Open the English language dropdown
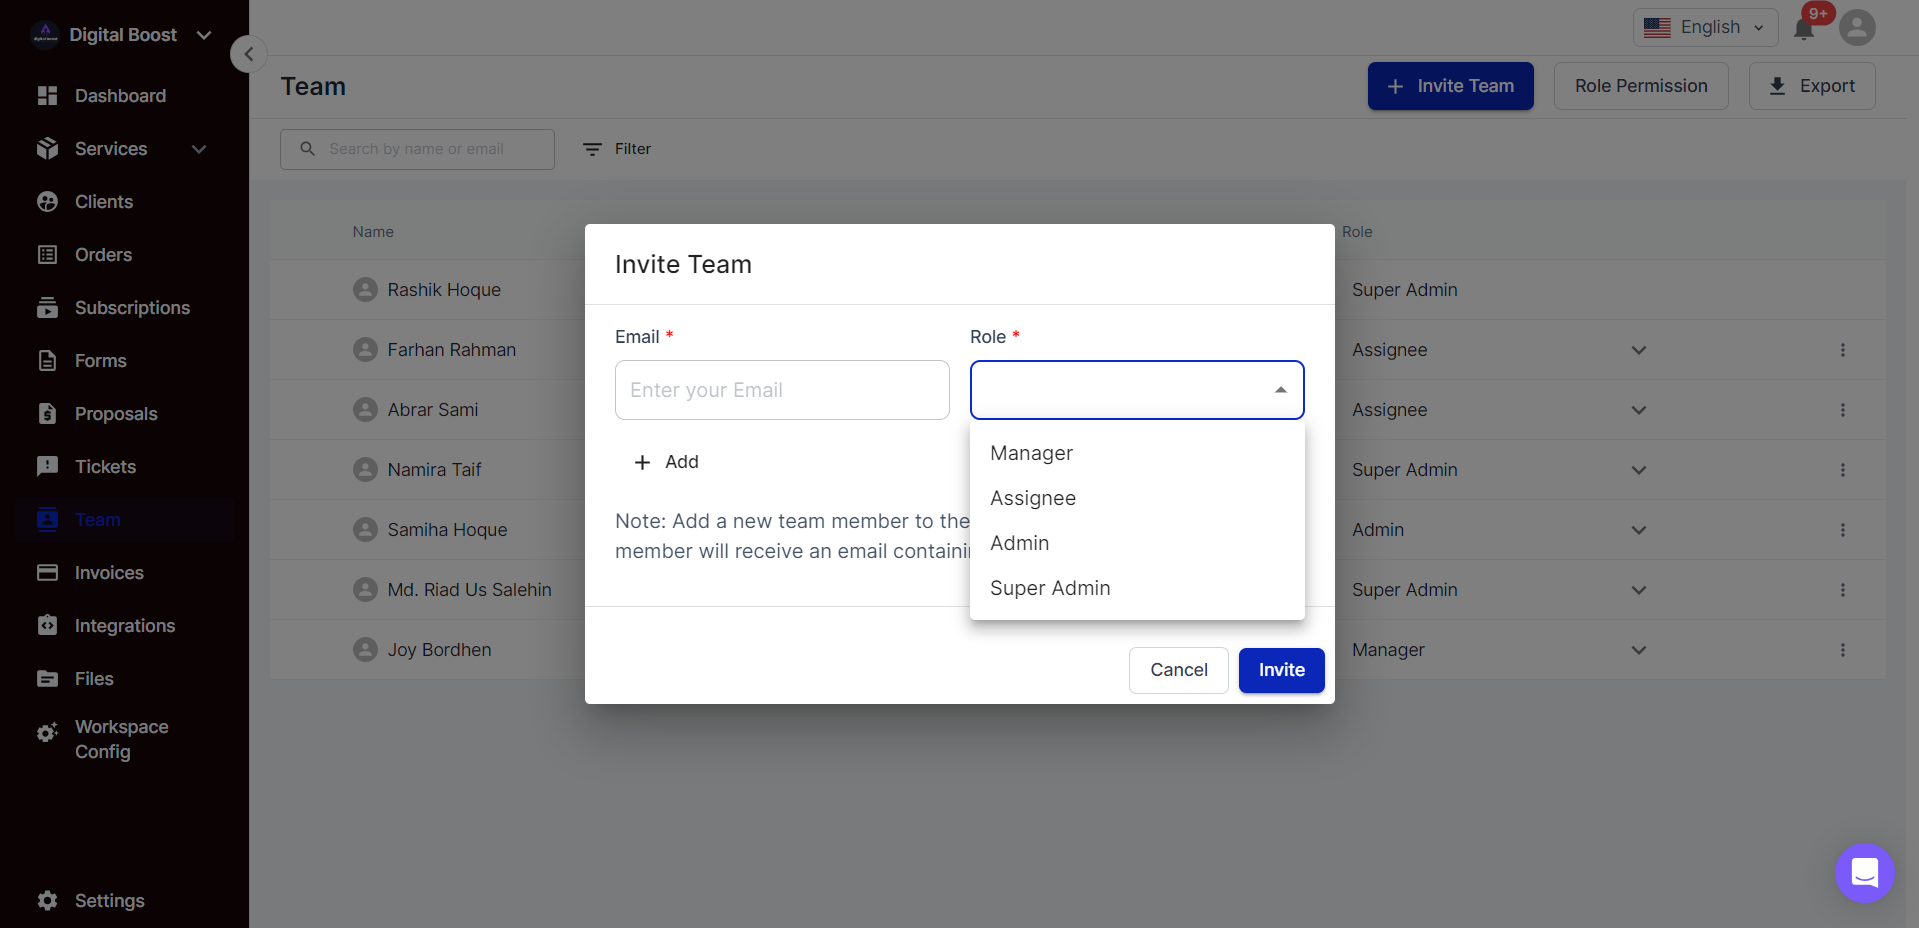 [1704, 27]
